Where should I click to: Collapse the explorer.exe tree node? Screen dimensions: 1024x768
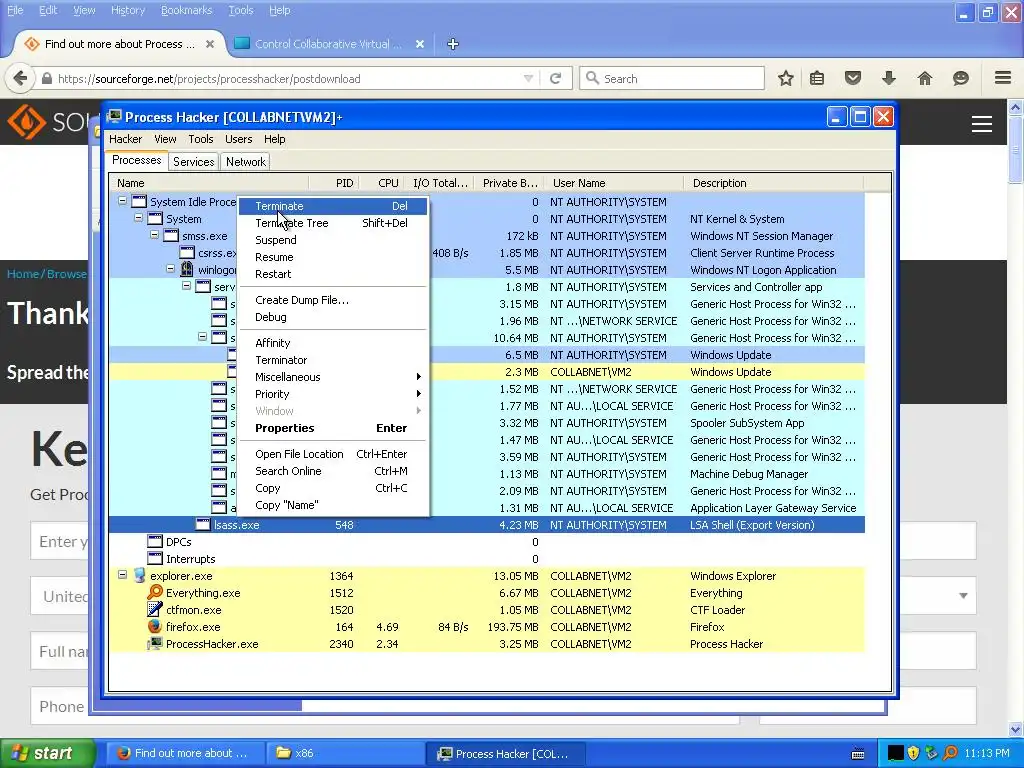(x=122, y=575)
